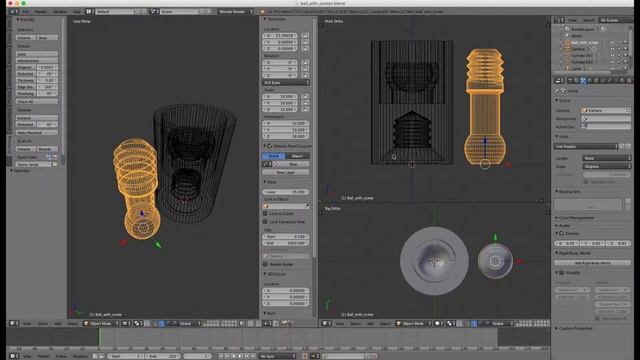Click the Make Manifold button
The width and height of the screenshot is (640, 360).
(x=37, y=132)
